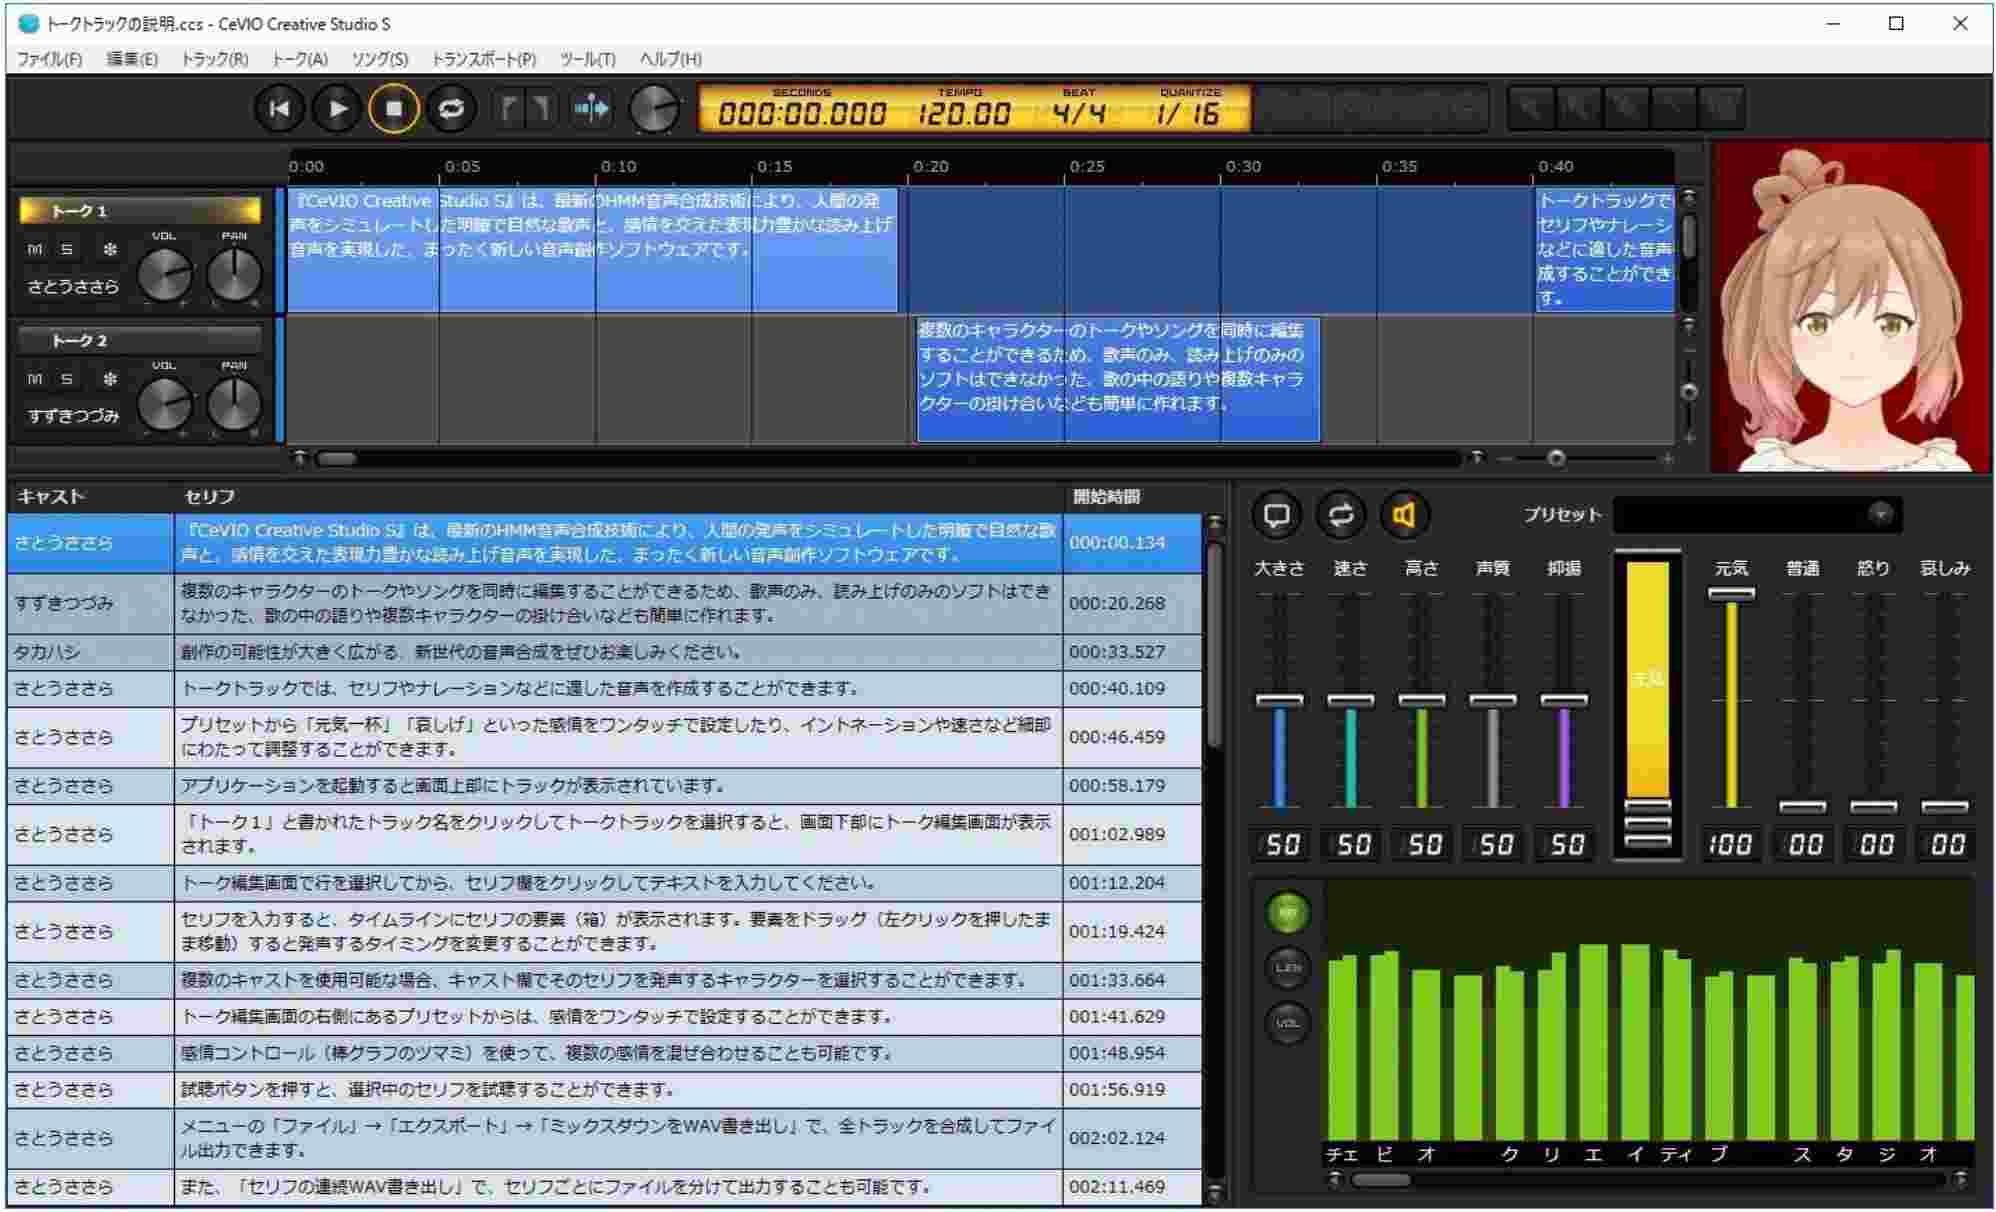This screenshot has width=1996, height=1212.
Task: Toggle the auto-scroll cursor follow icon
Action: point(592,108)
